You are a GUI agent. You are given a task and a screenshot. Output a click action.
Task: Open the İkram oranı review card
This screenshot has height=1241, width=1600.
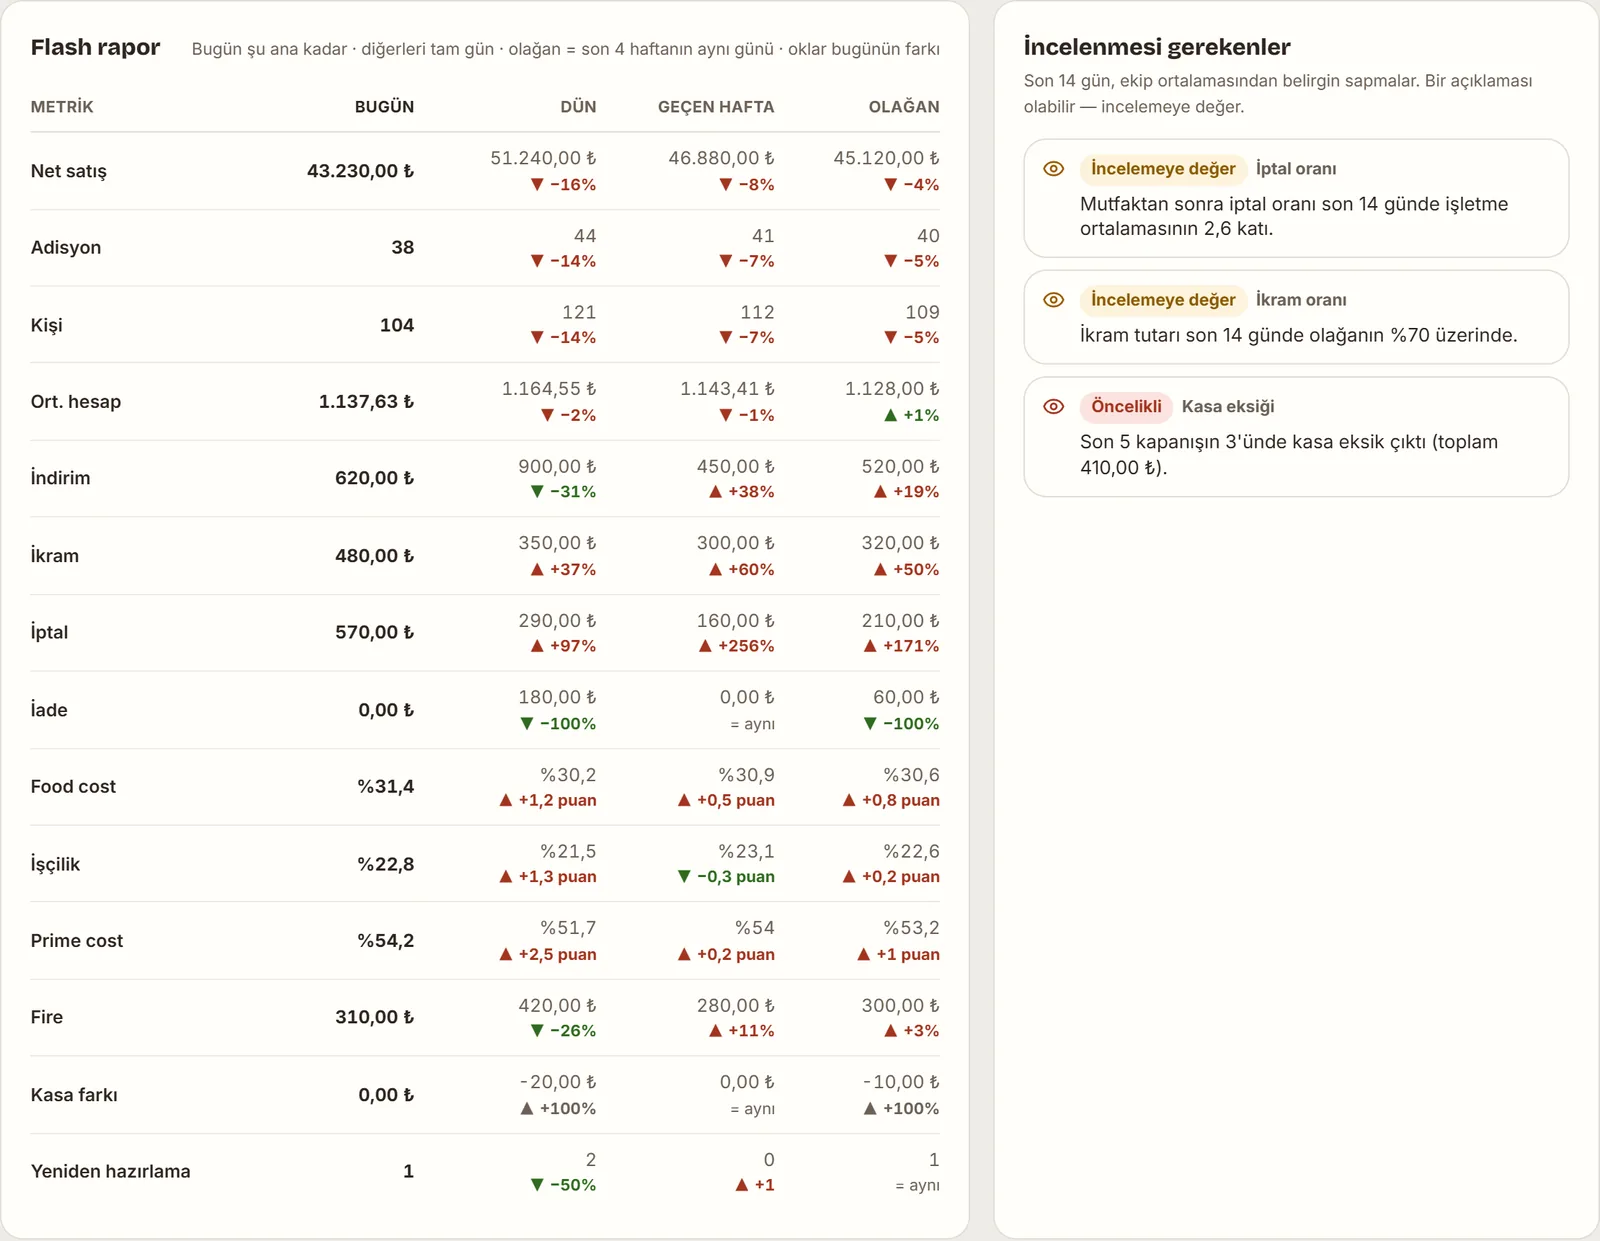click(x=1296, y=317)
